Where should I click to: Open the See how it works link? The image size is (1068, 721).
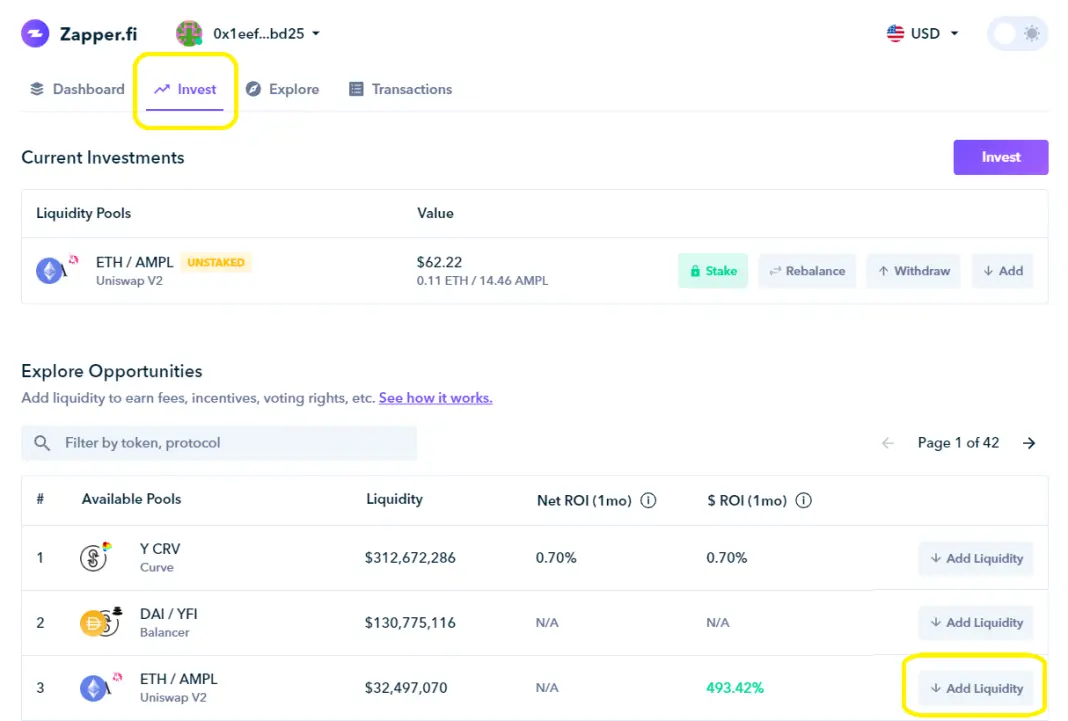pyautogui.click(x=435, y=398)
